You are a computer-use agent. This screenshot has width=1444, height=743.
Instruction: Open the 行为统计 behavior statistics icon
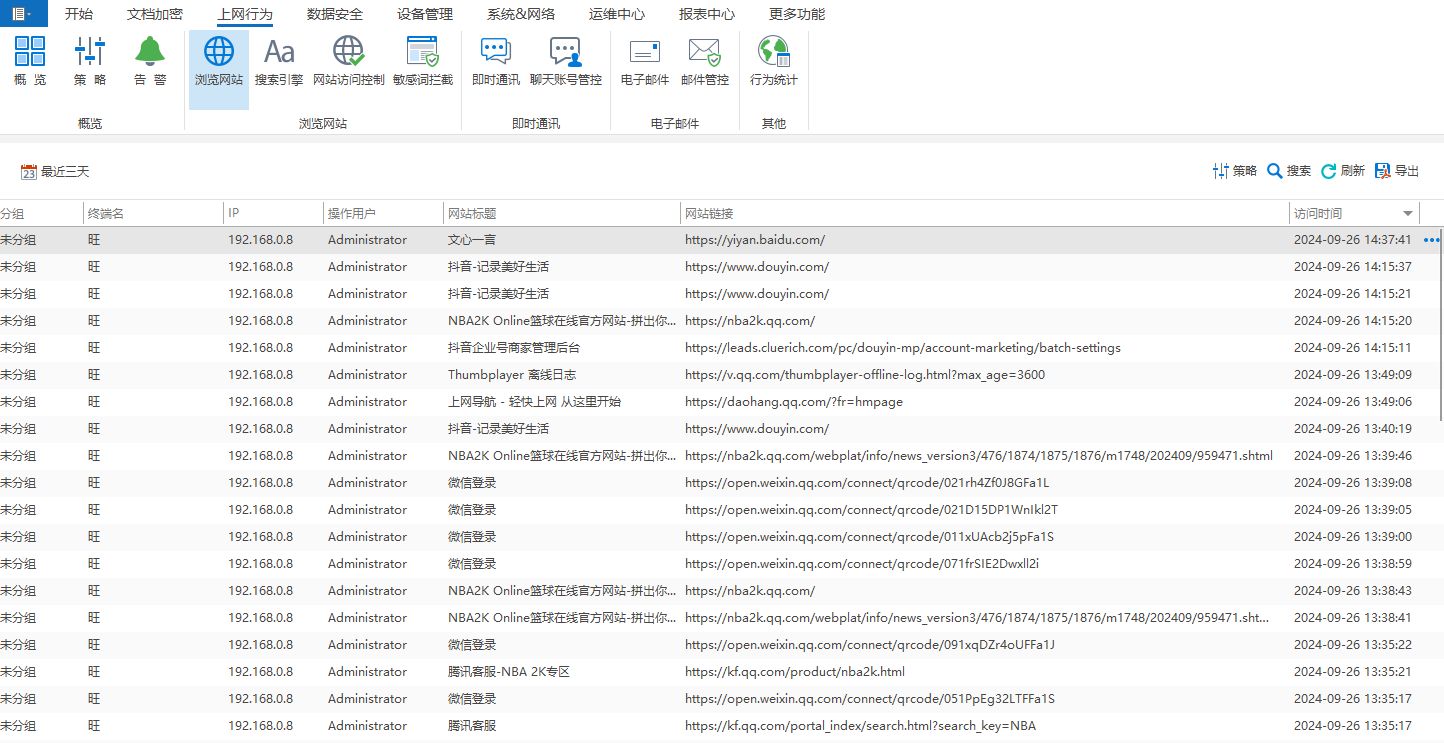[x=774, y=61]
